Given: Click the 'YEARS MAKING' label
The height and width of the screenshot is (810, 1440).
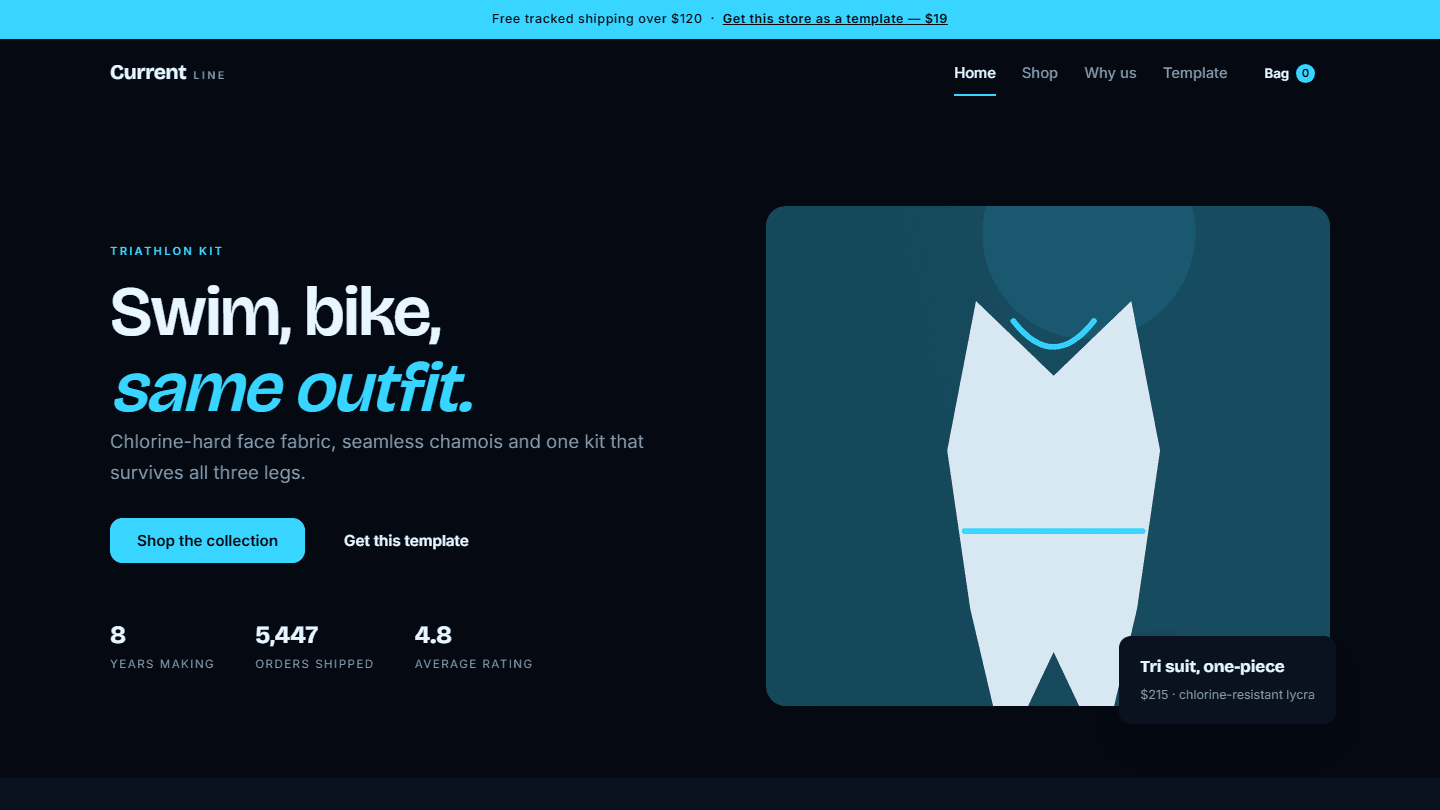Looking at the screenshot, I should coord(162,664).
